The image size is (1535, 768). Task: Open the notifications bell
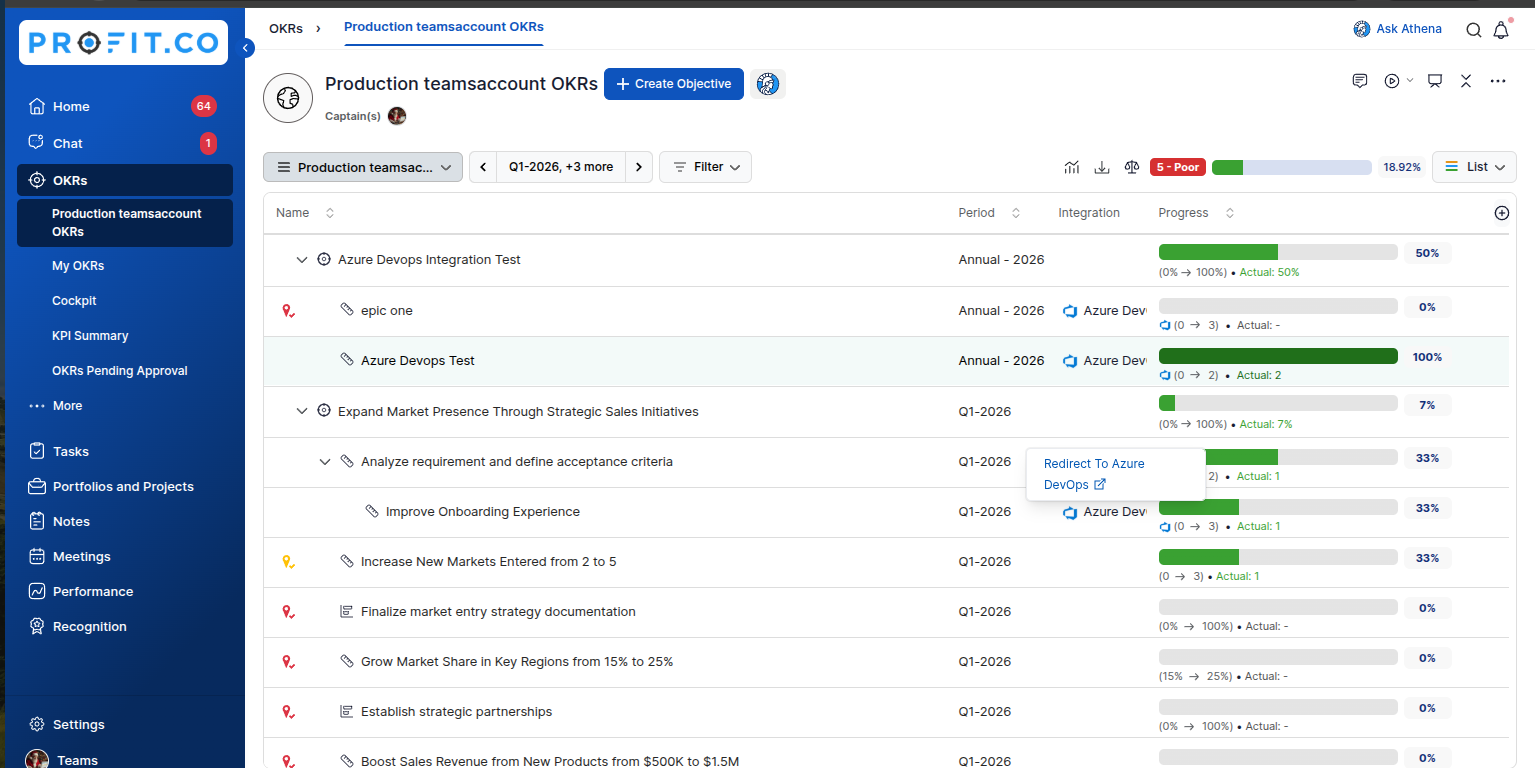pyautogui.click(x=1501, y=30)
